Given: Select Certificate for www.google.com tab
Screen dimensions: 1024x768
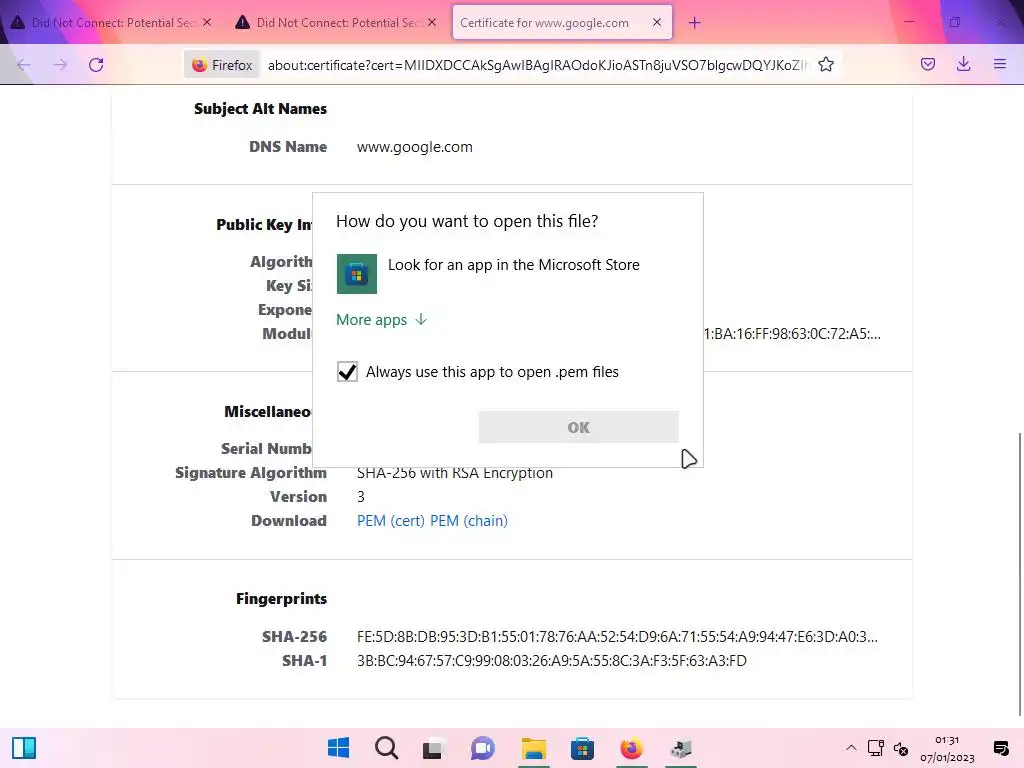Looking at the screenshot, I should tap(562, 23).
